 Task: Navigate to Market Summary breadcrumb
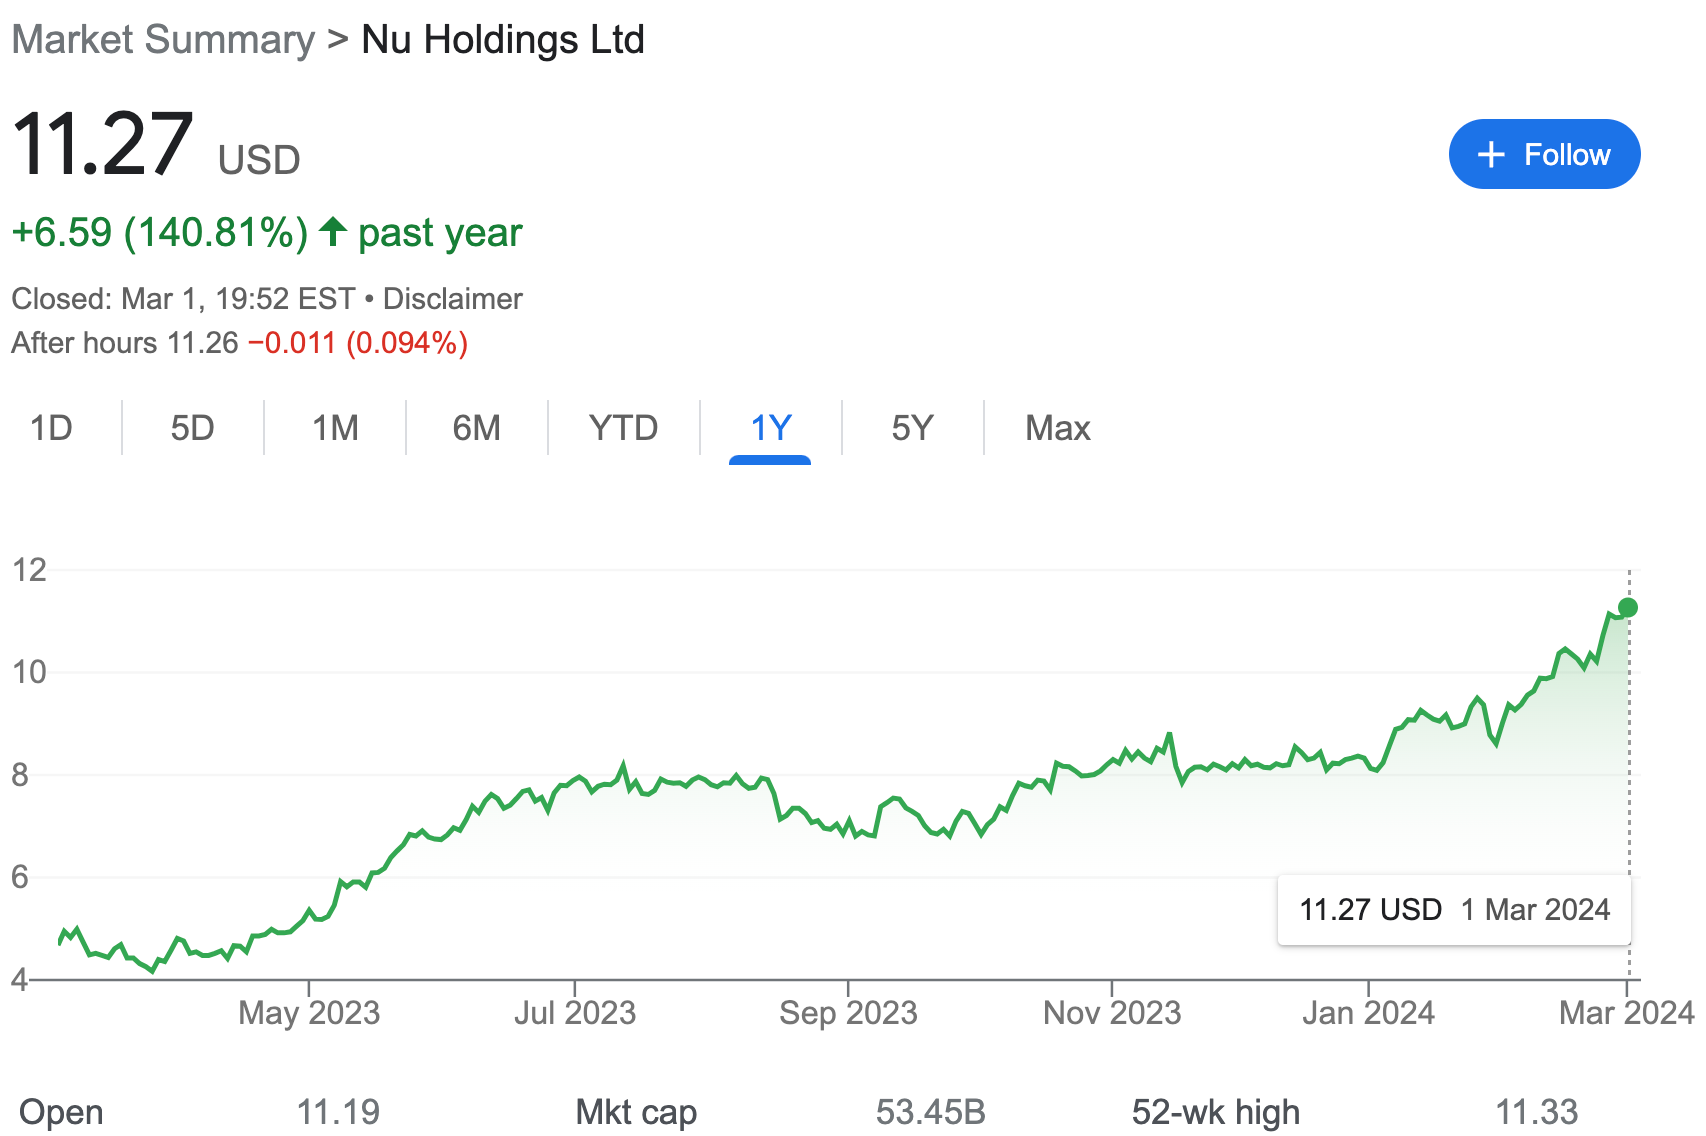click(x=163, y=39)
